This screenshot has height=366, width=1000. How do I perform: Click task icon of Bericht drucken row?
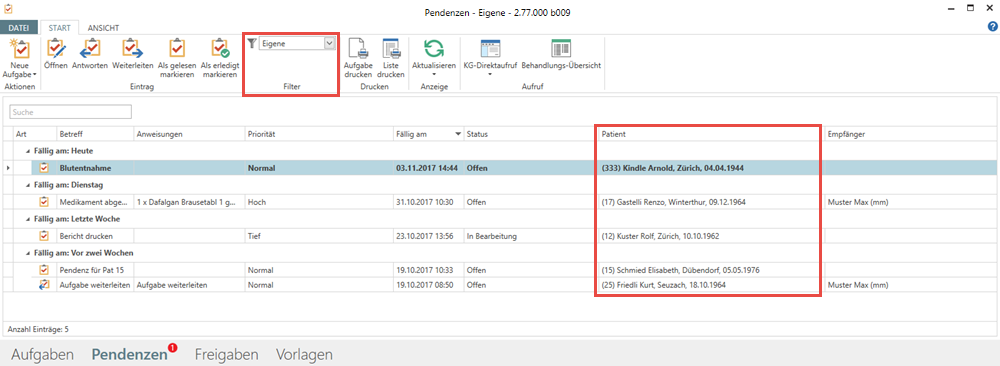43,236
